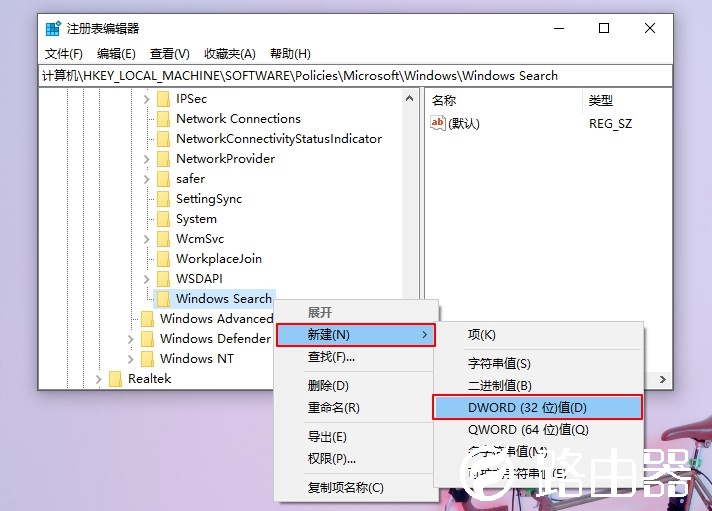Click the Windows Search folder icon
Screen dimensions: 712x511
(x=163, y=298)
